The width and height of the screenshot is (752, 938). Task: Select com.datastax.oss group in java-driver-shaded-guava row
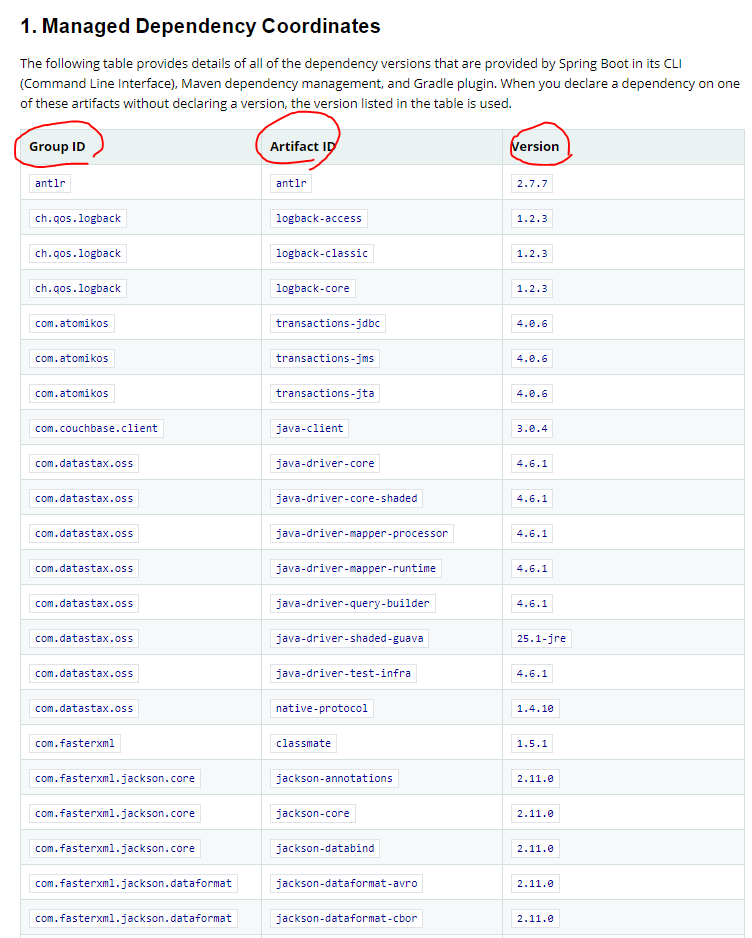84,638
